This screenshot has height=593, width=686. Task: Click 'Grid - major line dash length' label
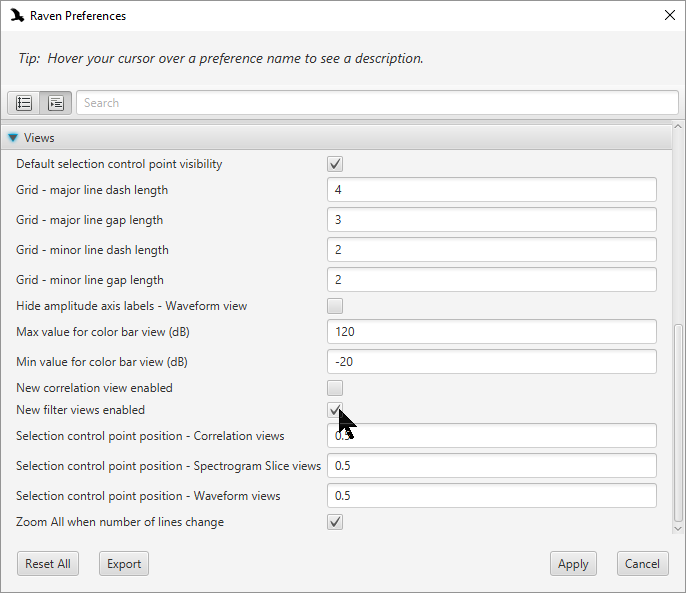tap(92, 190)
